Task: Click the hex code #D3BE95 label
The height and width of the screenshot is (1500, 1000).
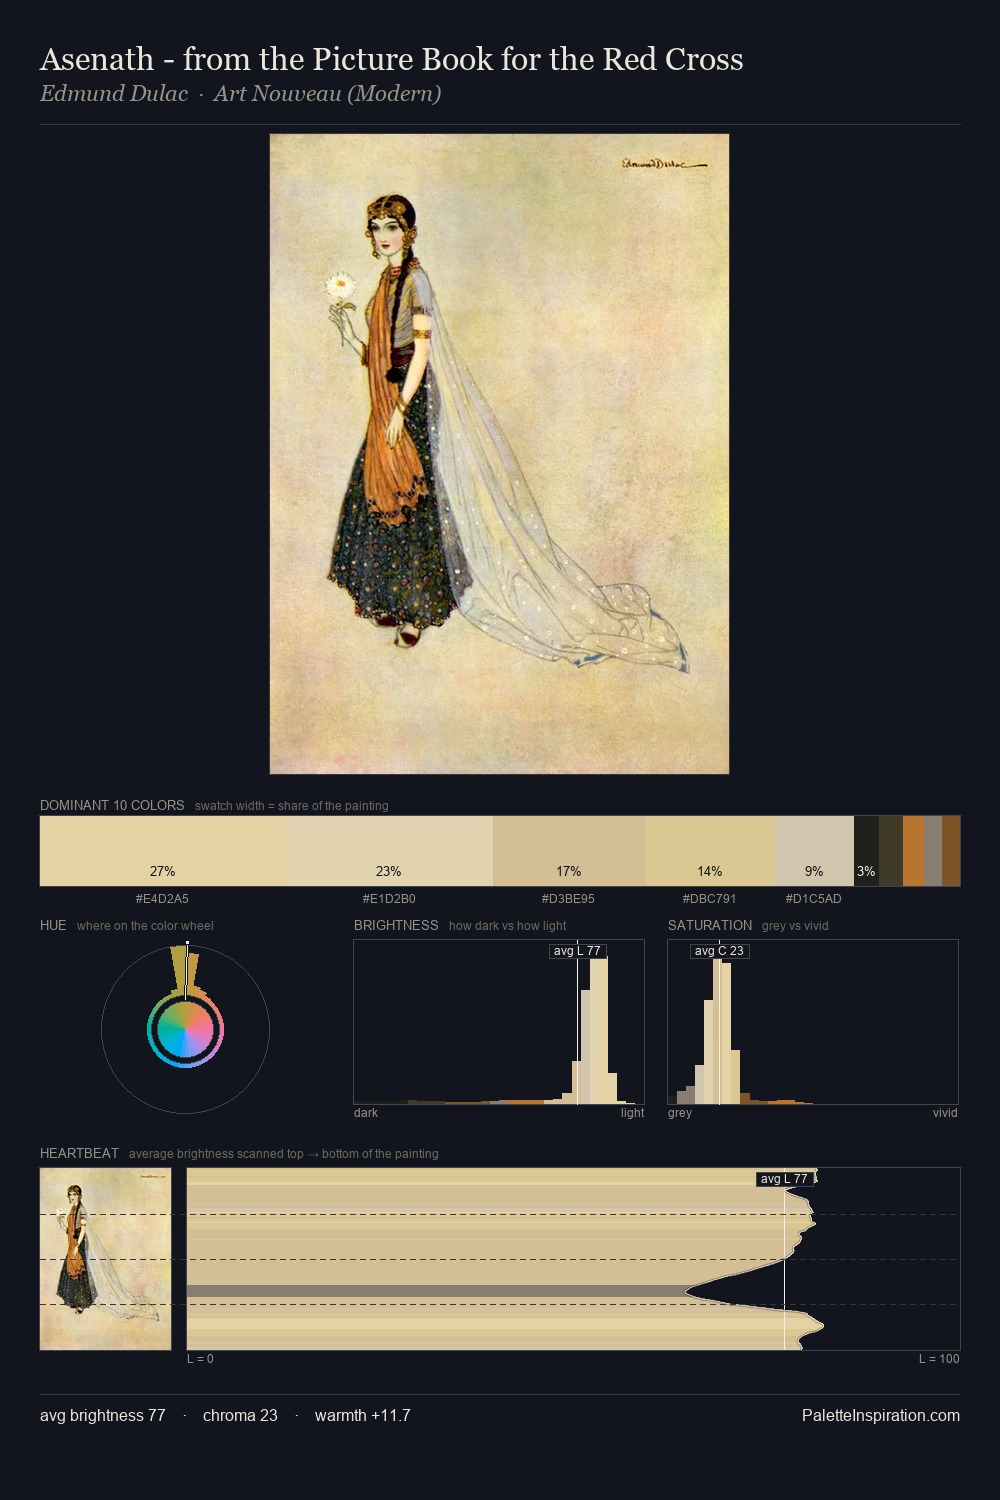Action: coord(568,899)
